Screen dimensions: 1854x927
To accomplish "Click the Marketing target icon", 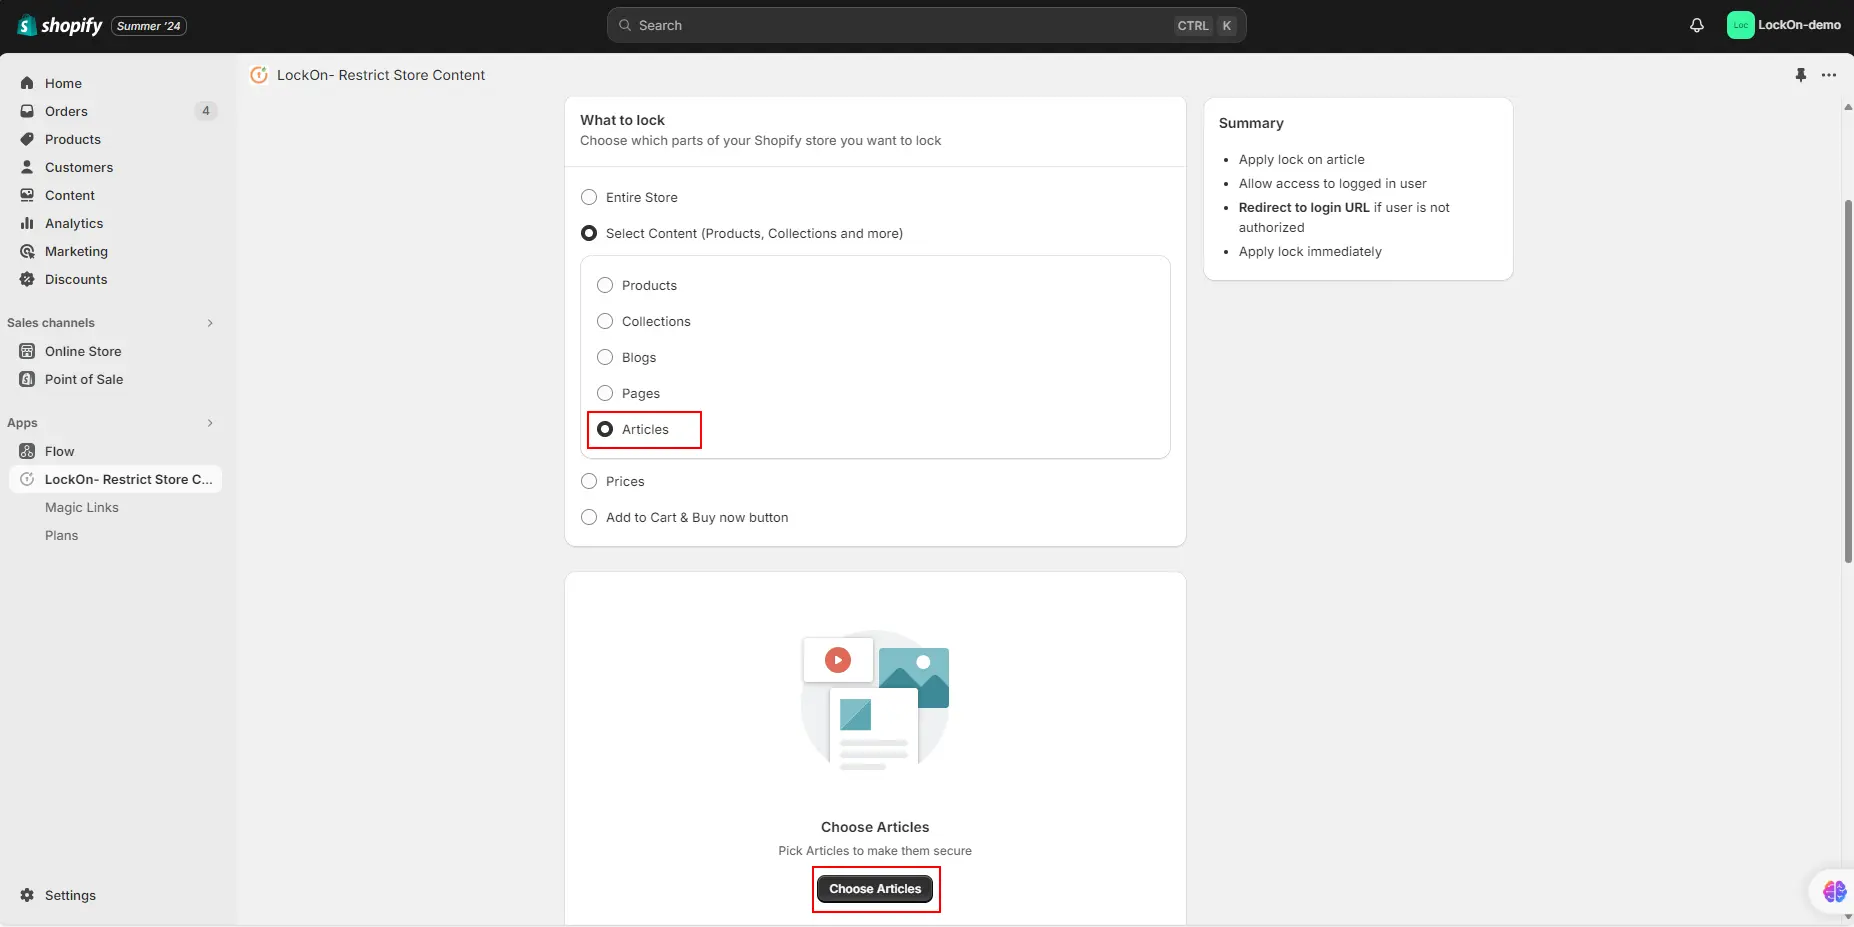I will pos(27,251).
